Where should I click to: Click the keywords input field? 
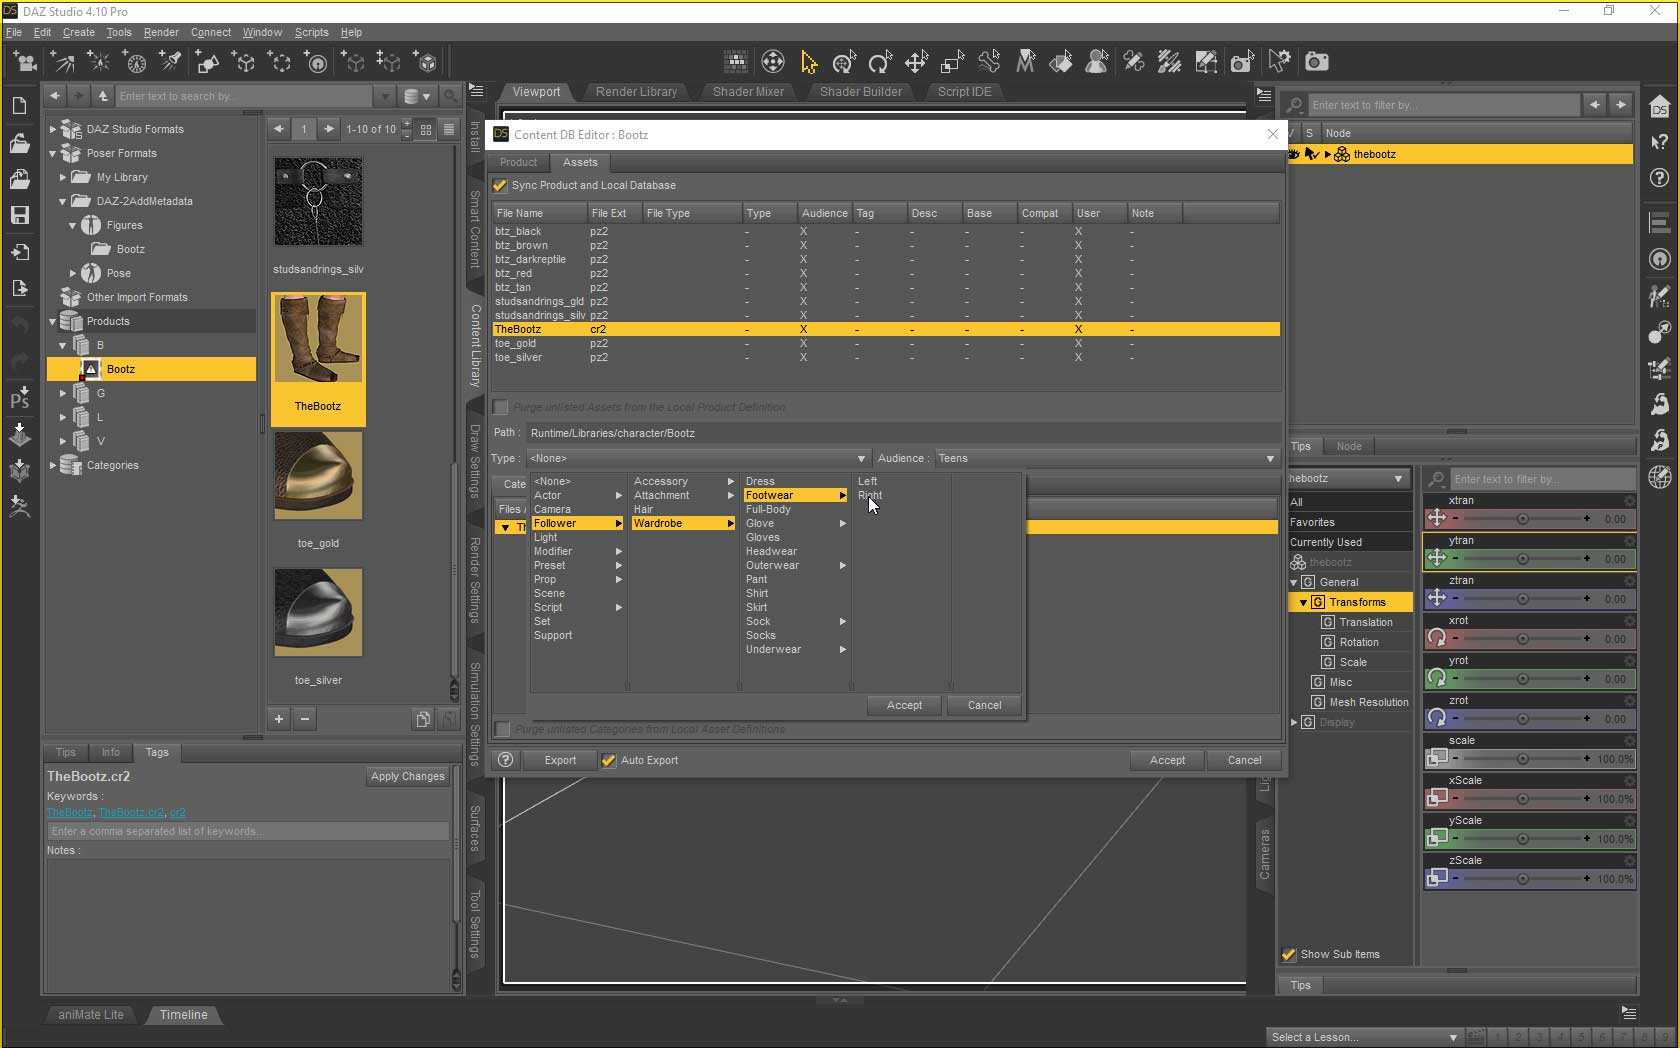(x=247, y=831)
